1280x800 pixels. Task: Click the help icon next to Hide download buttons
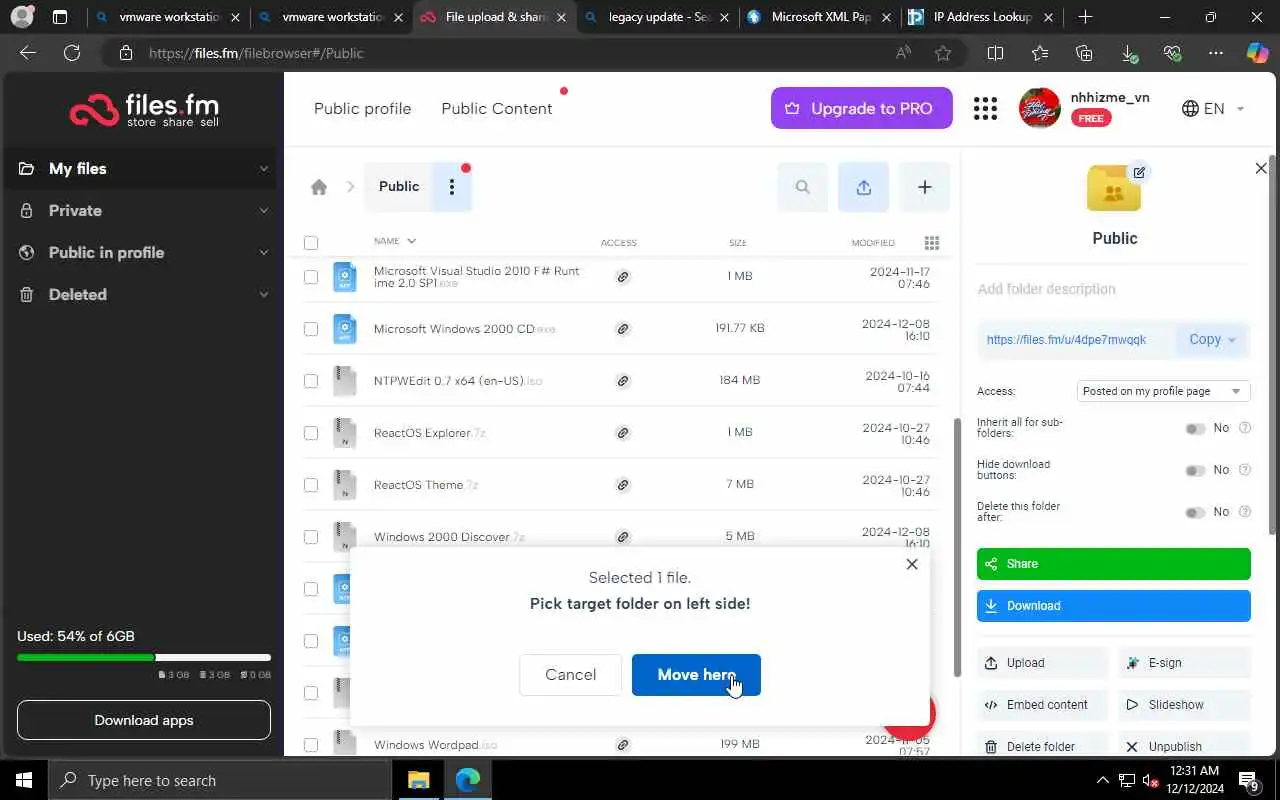point(1245,470)
